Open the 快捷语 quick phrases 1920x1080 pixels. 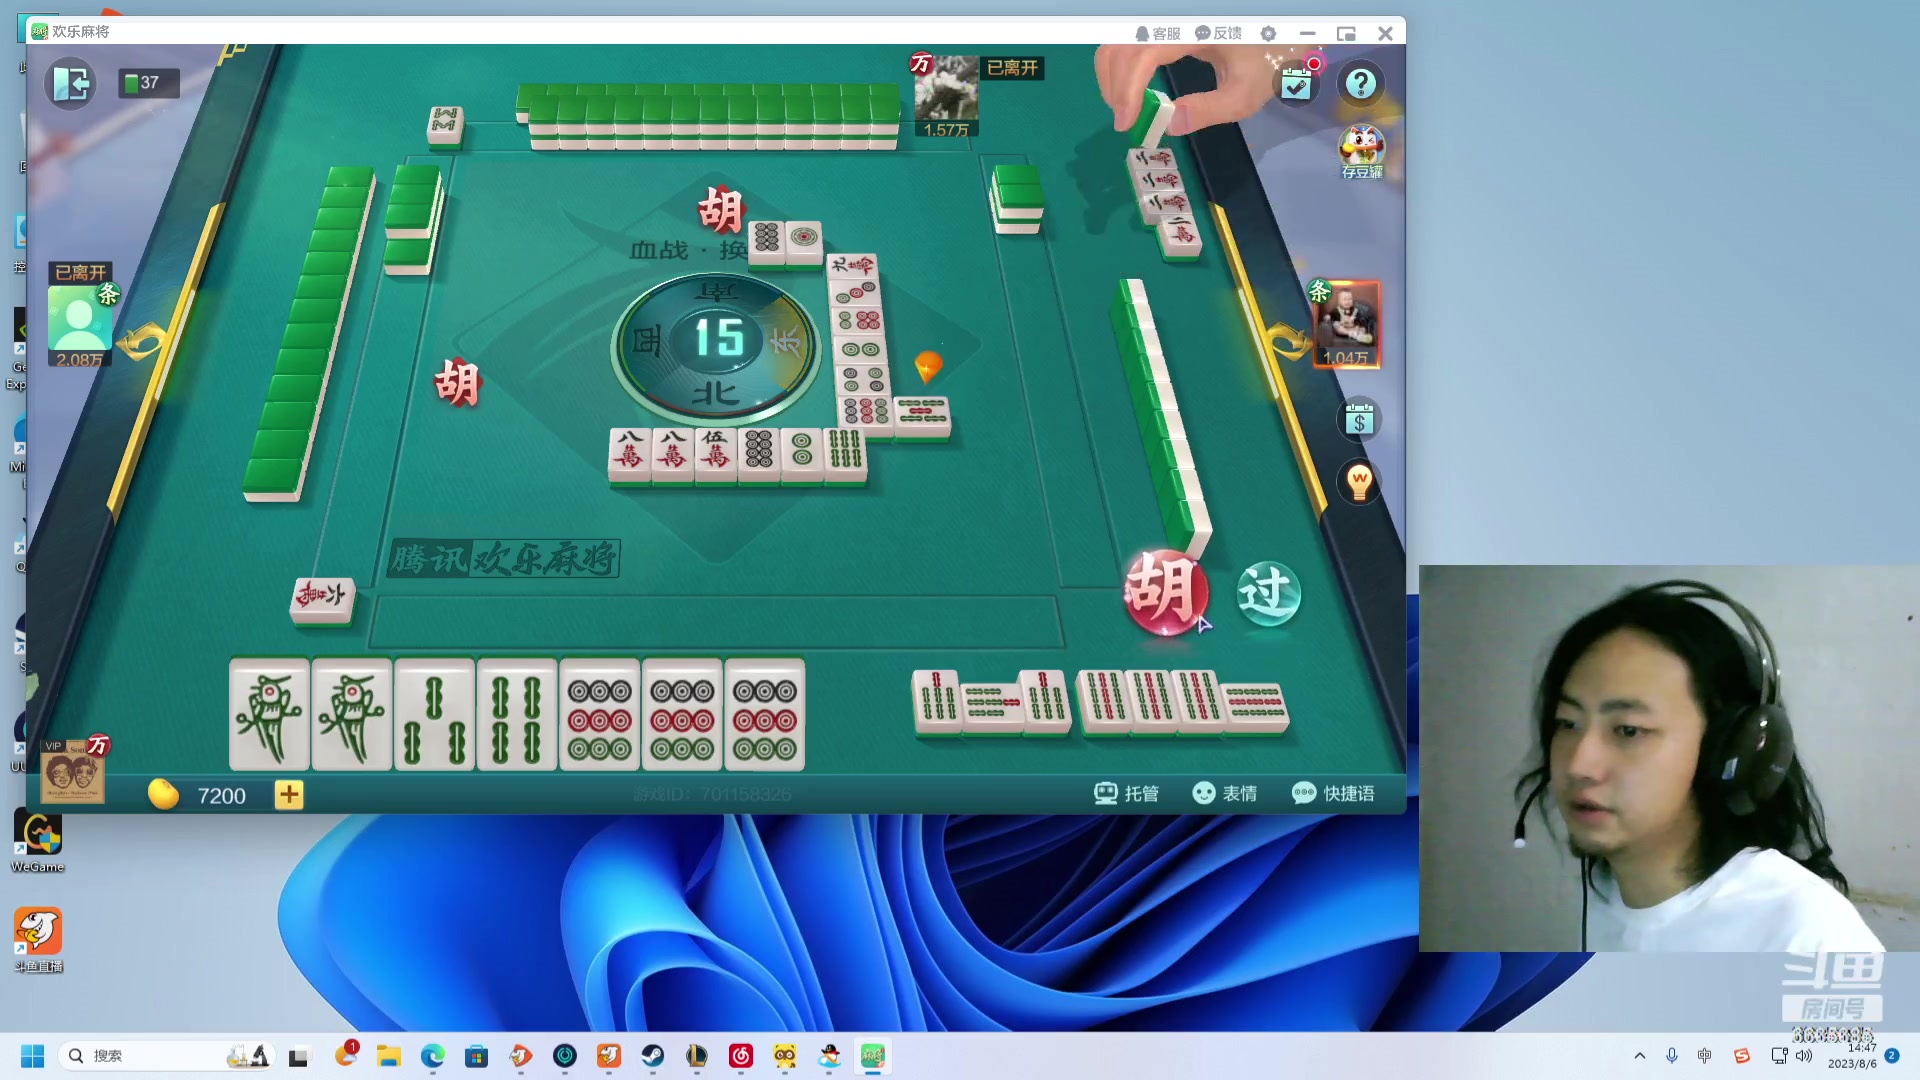(1334, 793)
